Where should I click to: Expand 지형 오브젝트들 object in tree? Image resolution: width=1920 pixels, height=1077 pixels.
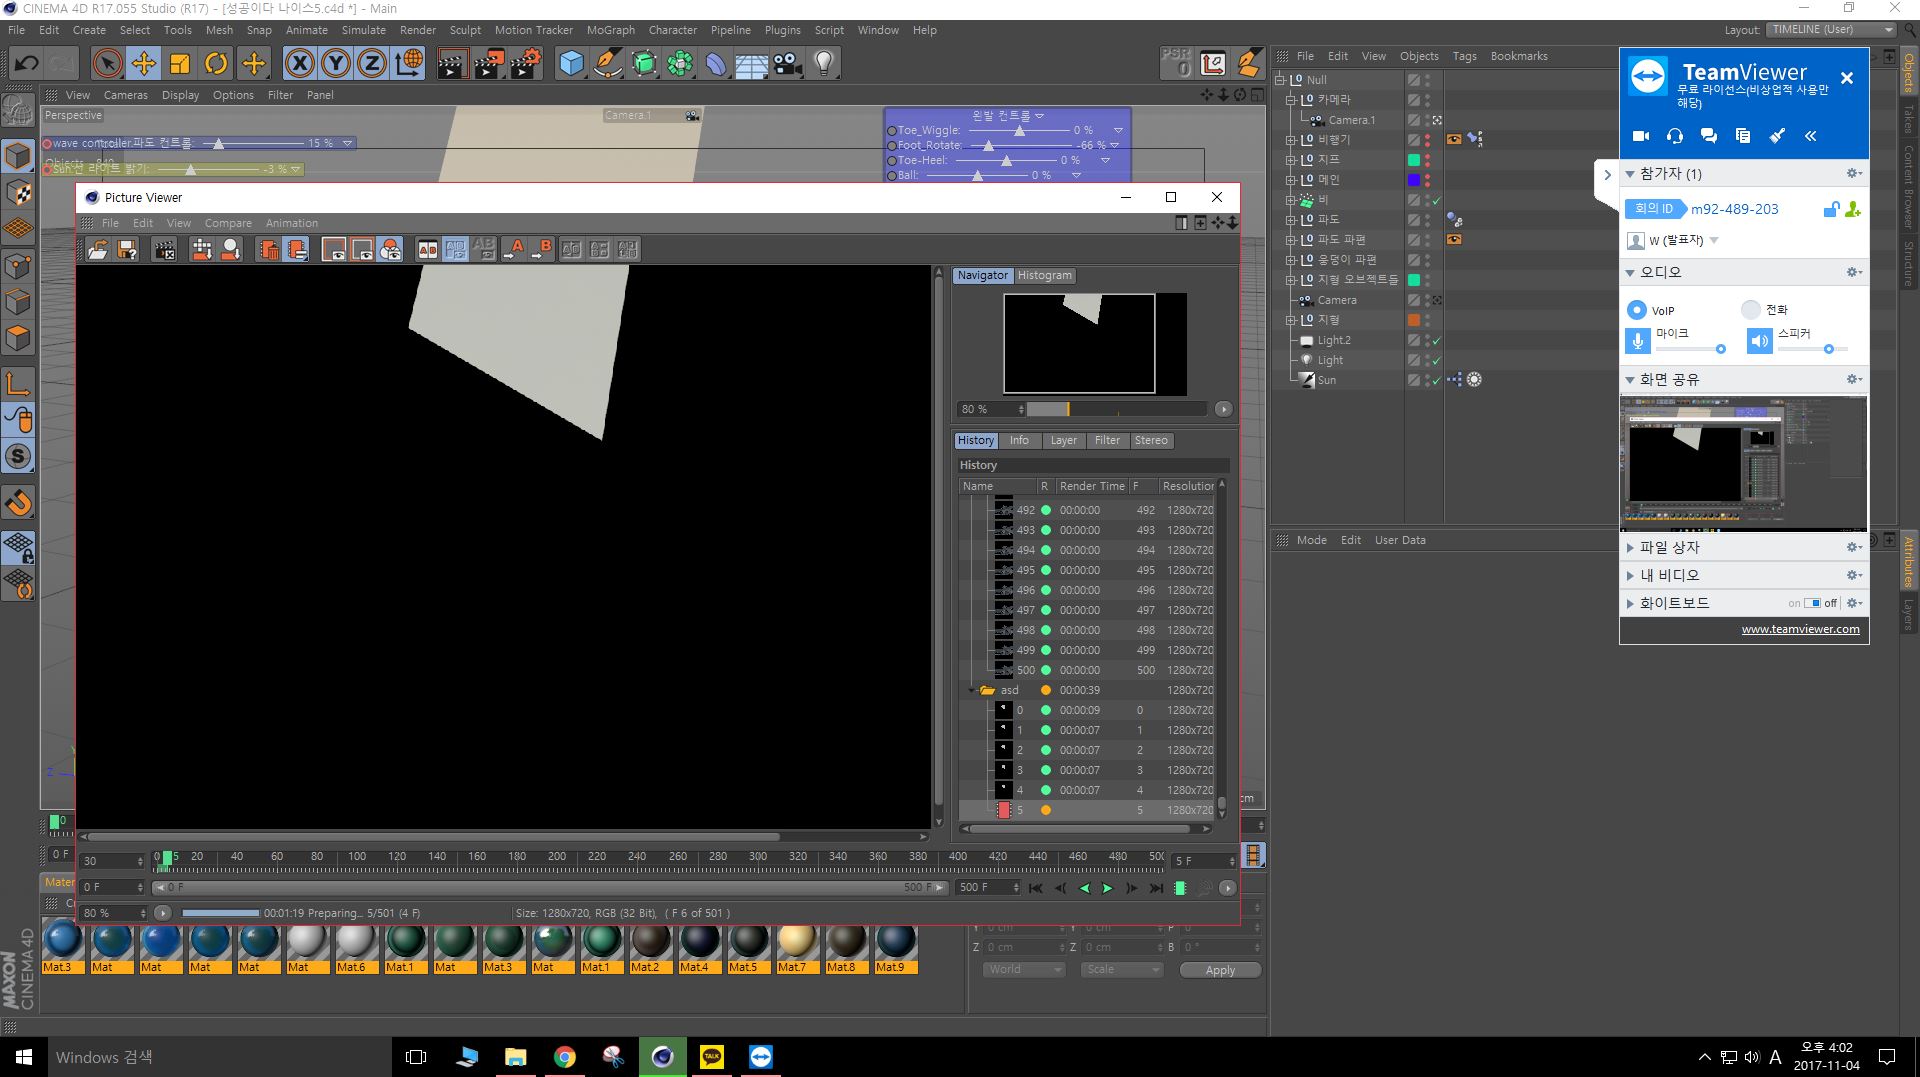[1291, 280]
